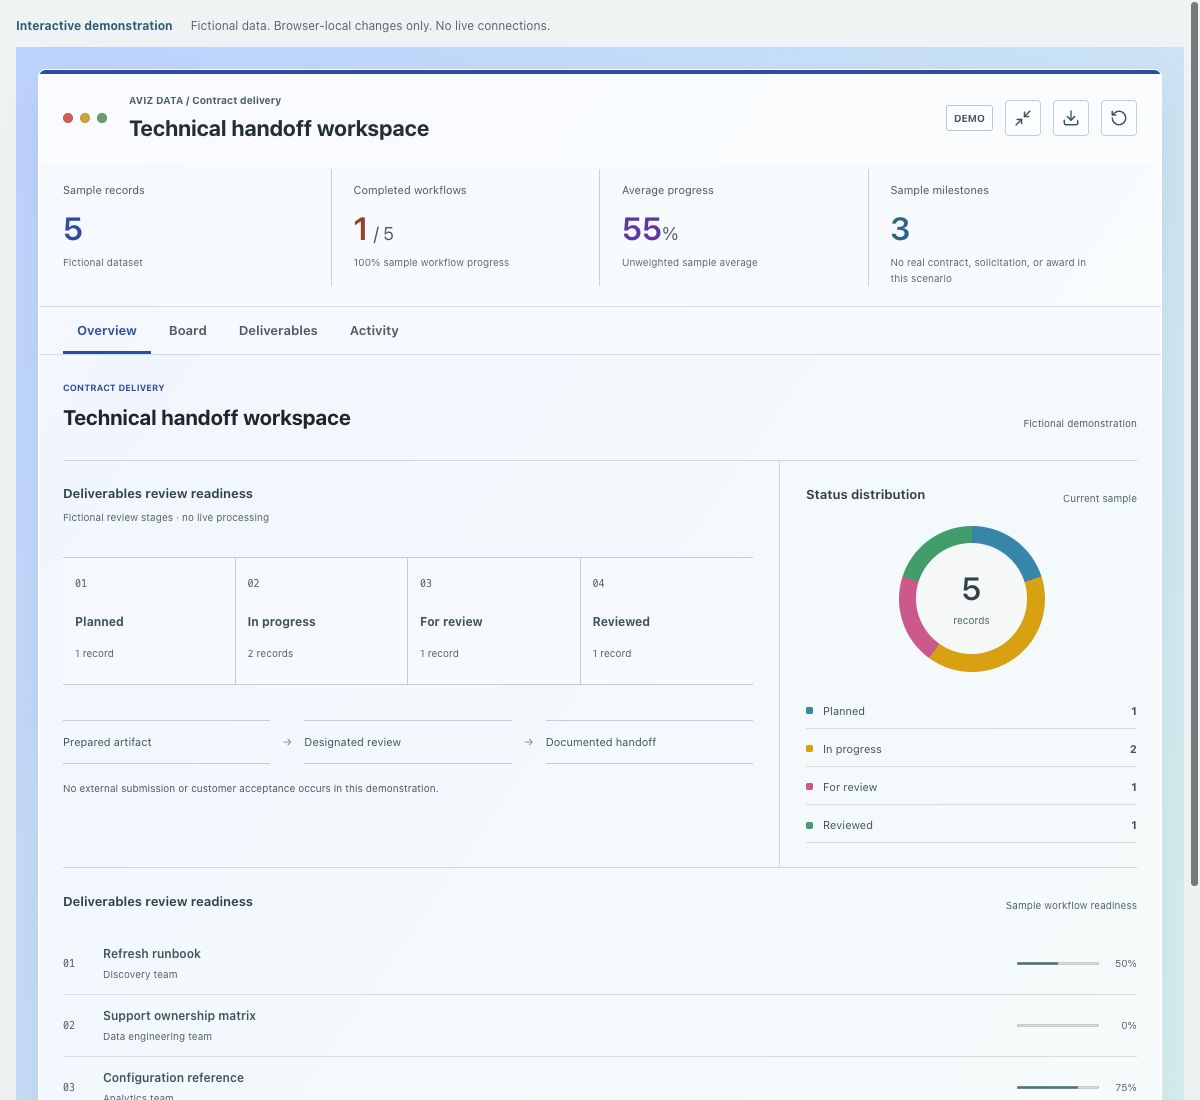Click the donut chart center showing 5 records
The width and height of the screenshot is (1200, 1100).
pyautogui.click(x=971, y=599)
